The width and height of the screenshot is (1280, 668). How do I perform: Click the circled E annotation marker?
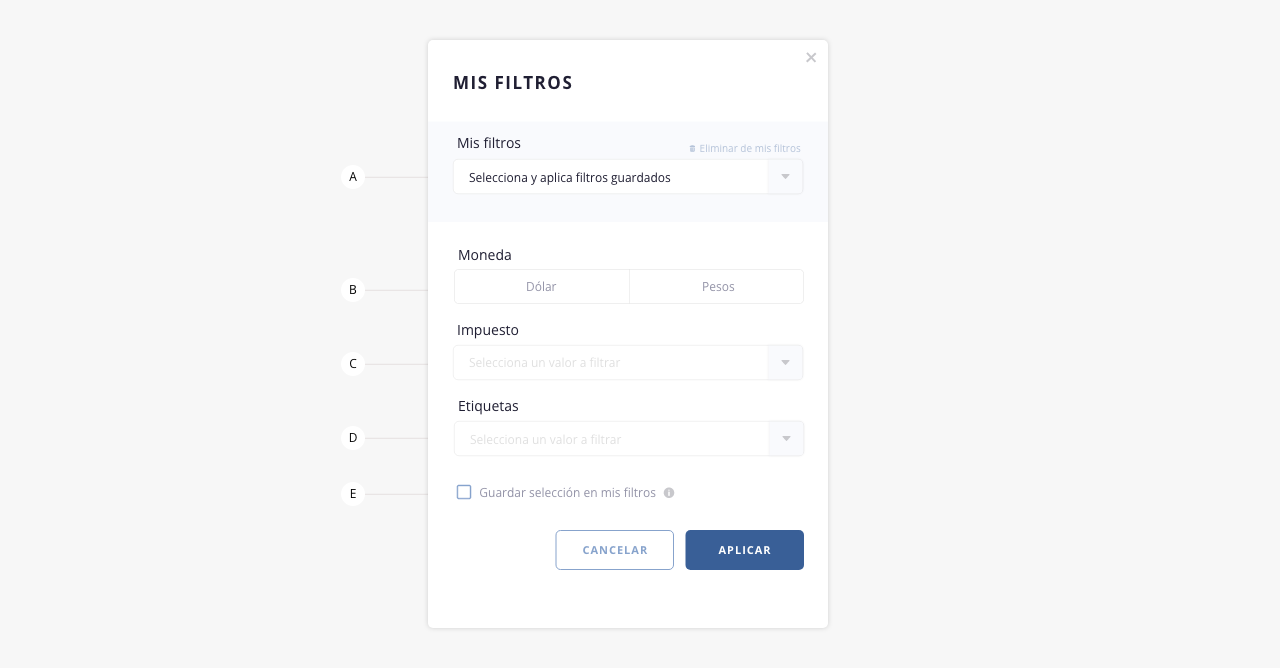353,494
